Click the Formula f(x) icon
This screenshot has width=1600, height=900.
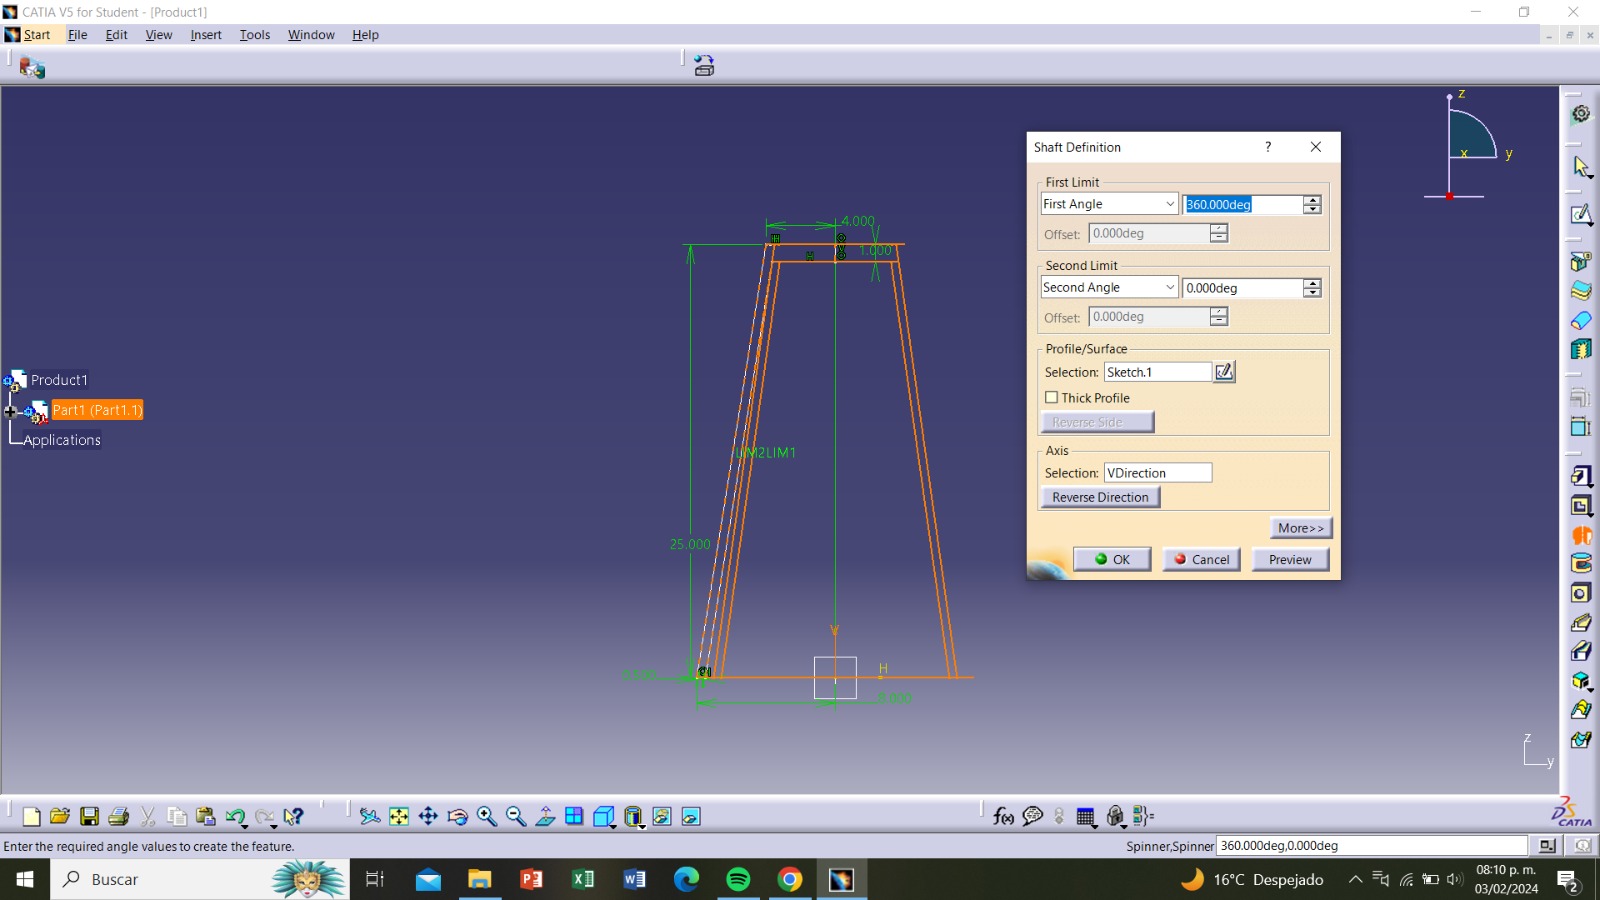click(x=1004, y=817)
